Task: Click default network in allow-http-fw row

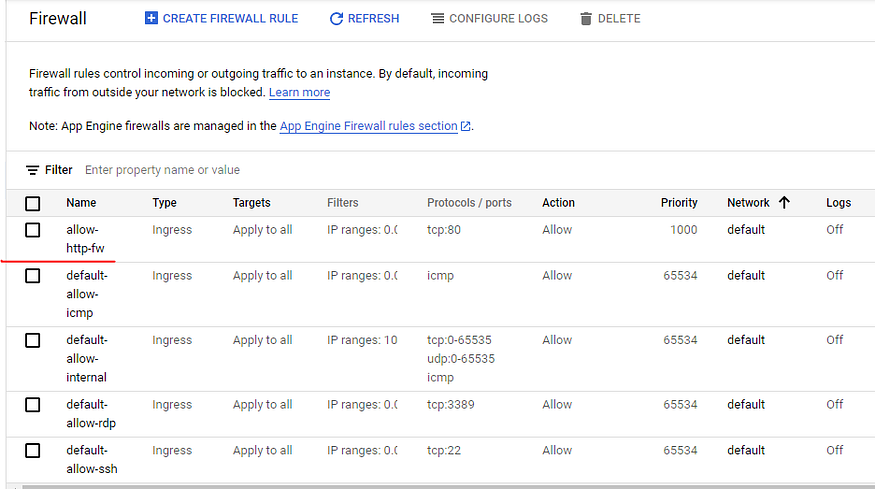Action: pyautogui.click(x=746, y=229)
